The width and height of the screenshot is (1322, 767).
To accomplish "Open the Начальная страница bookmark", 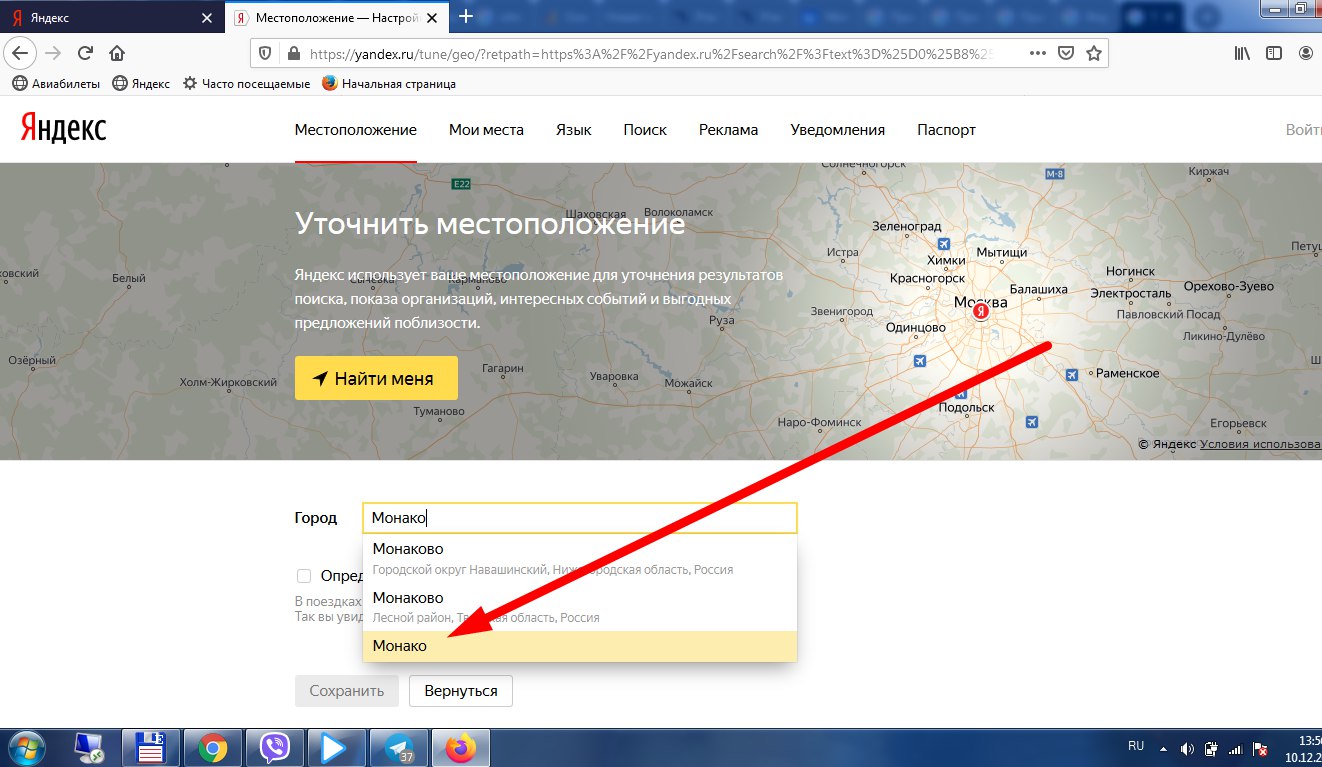I will [389, 84].
